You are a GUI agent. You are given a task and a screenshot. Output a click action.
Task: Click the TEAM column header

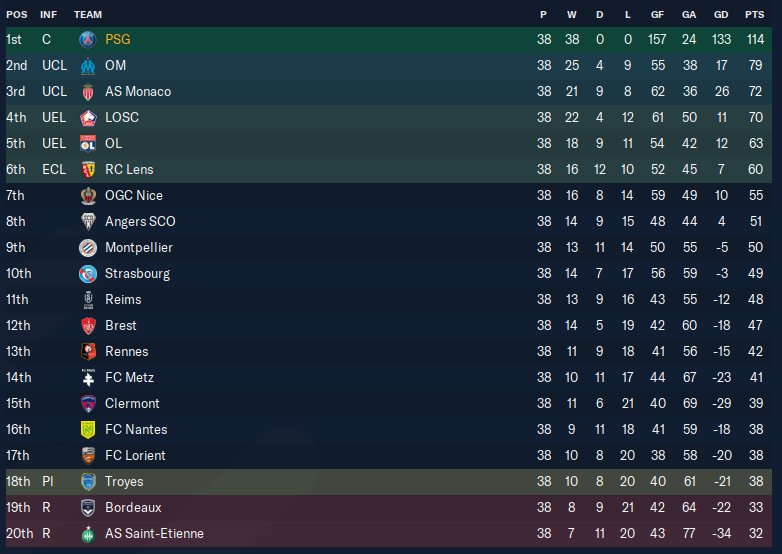pyautogui.click(x=88, y=15)
